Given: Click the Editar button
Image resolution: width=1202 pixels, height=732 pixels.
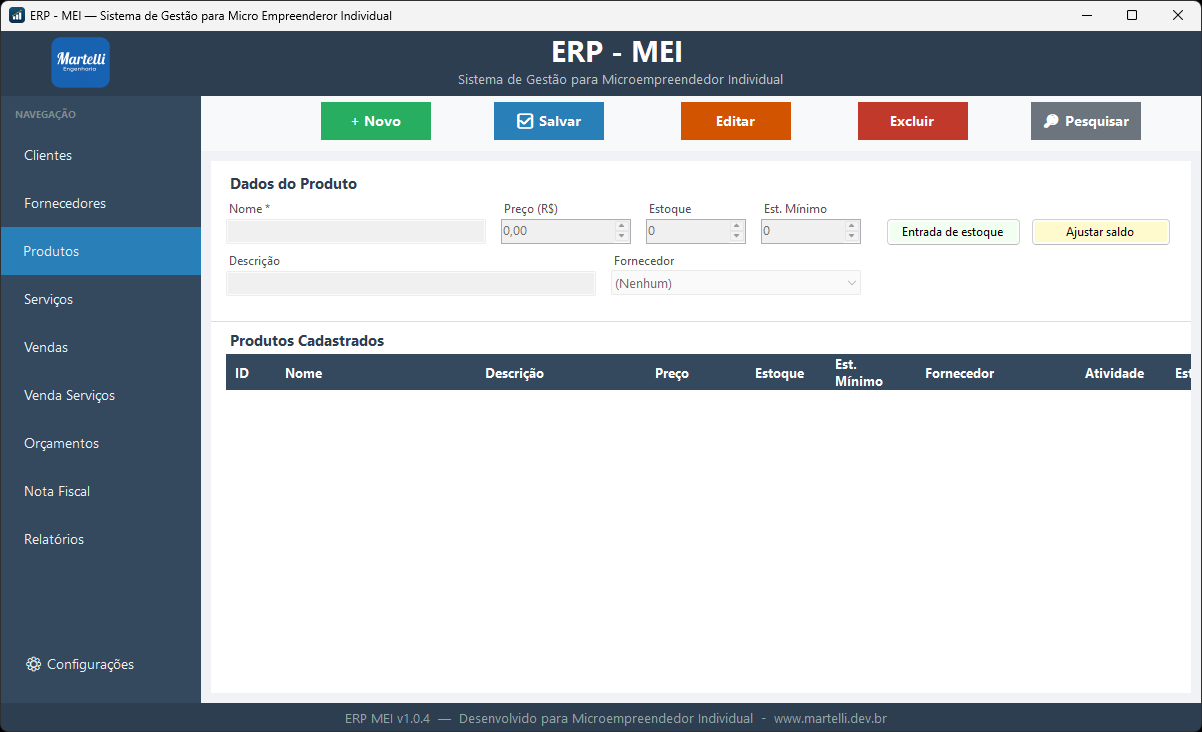Looking at the screenshot, I should pos(736,121).
